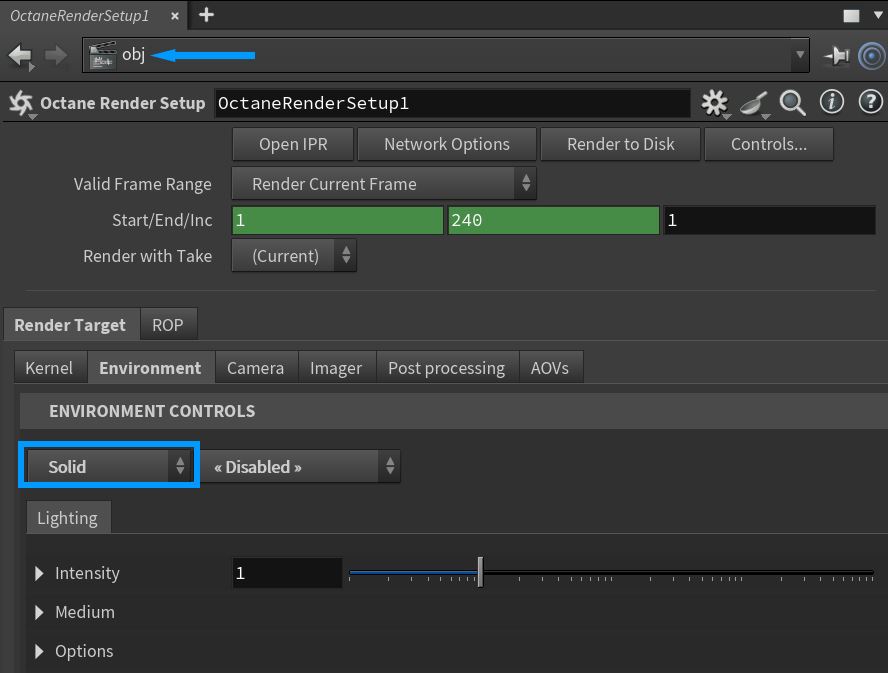The height and width of the screenshot is (673, 888).
Task: Switch to the ROP tab
Action: click(x=168, y=325)
